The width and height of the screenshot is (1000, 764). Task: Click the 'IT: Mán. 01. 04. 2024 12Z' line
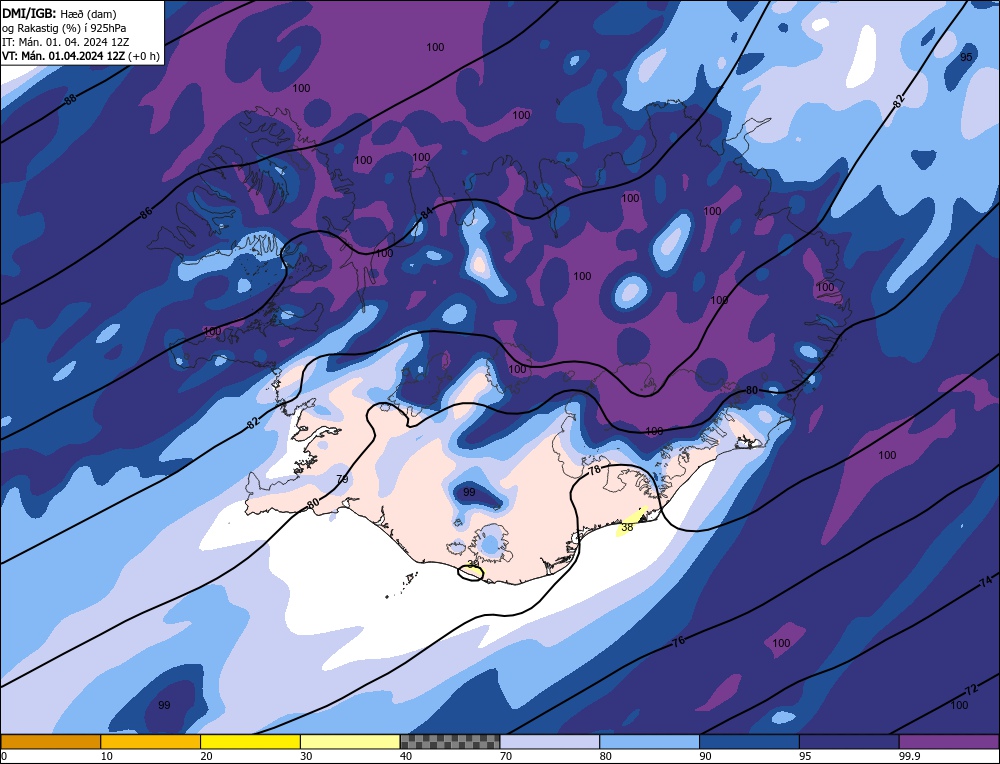[65, 41]
